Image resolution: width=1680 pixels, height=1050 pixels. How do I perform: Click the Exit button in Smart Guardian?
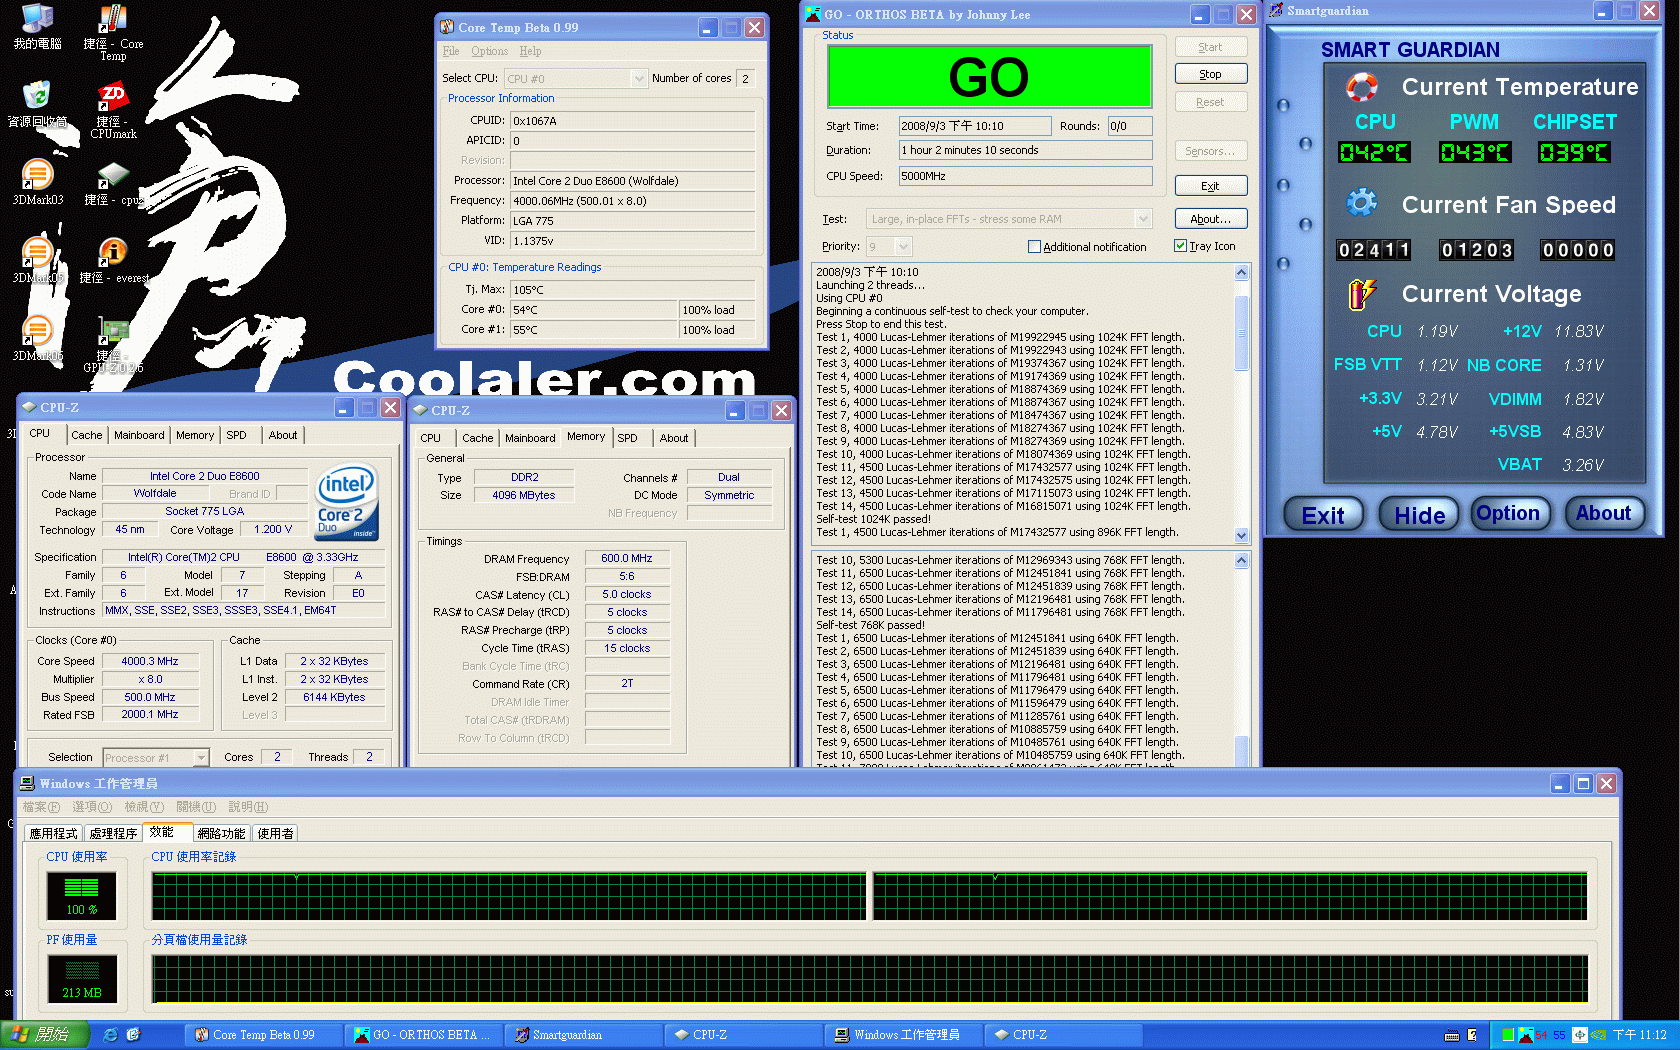tap(1323, 515)
